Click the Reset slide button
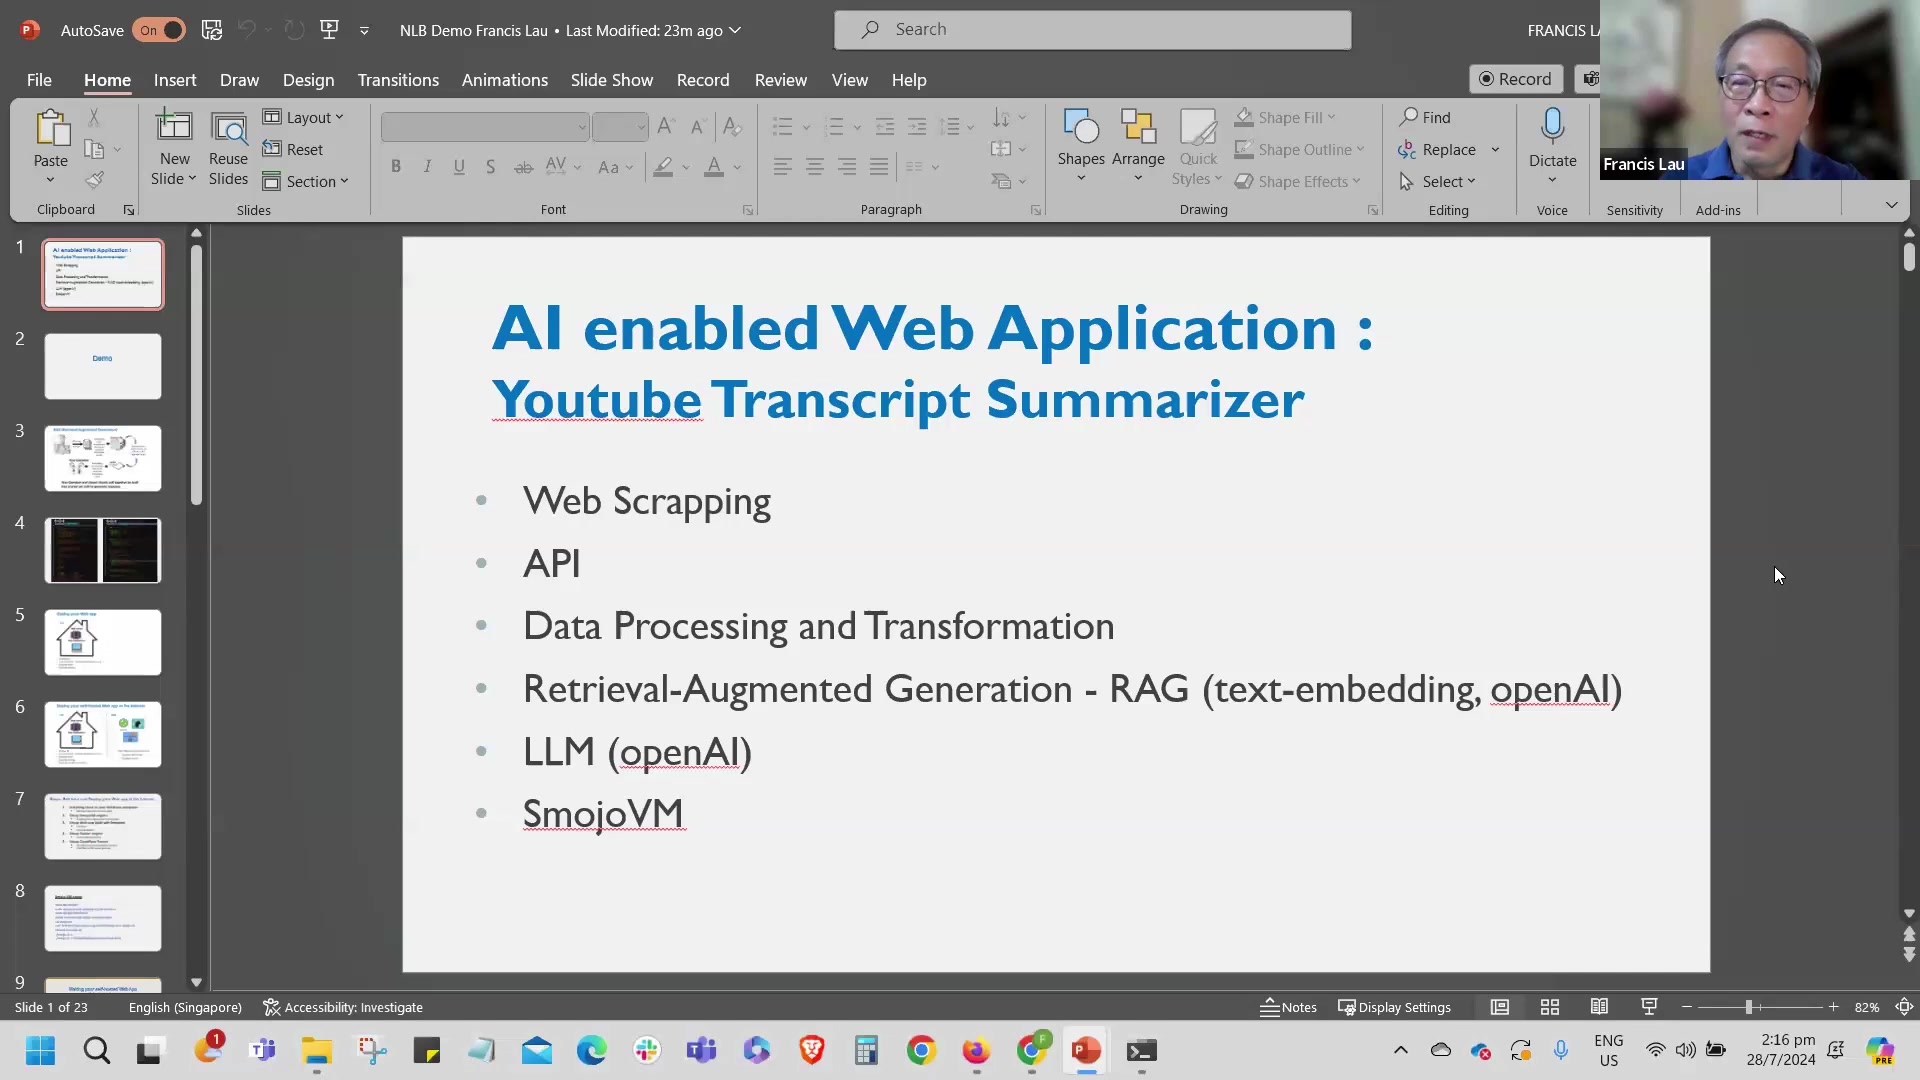Screen dimensions: 1920x1080 click(293, 149)
